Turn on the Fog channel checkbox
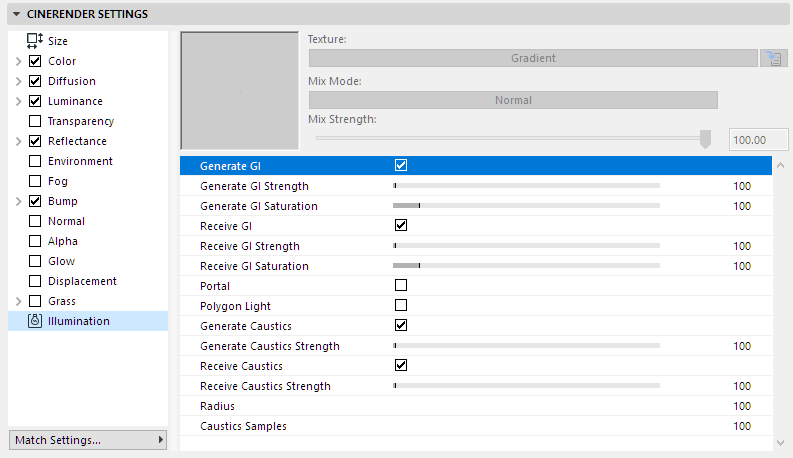 coord(35,181)
